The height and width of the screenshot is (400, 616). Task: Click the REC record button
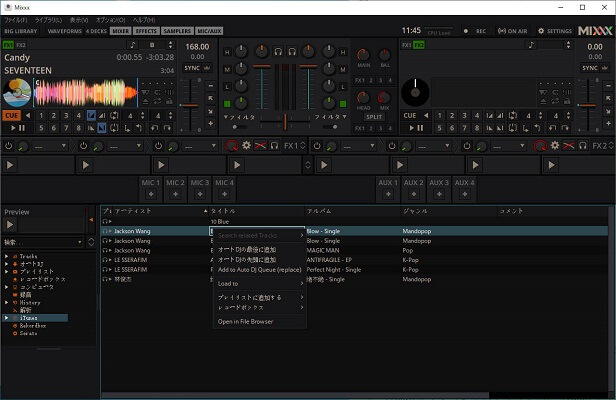(475, 31)
